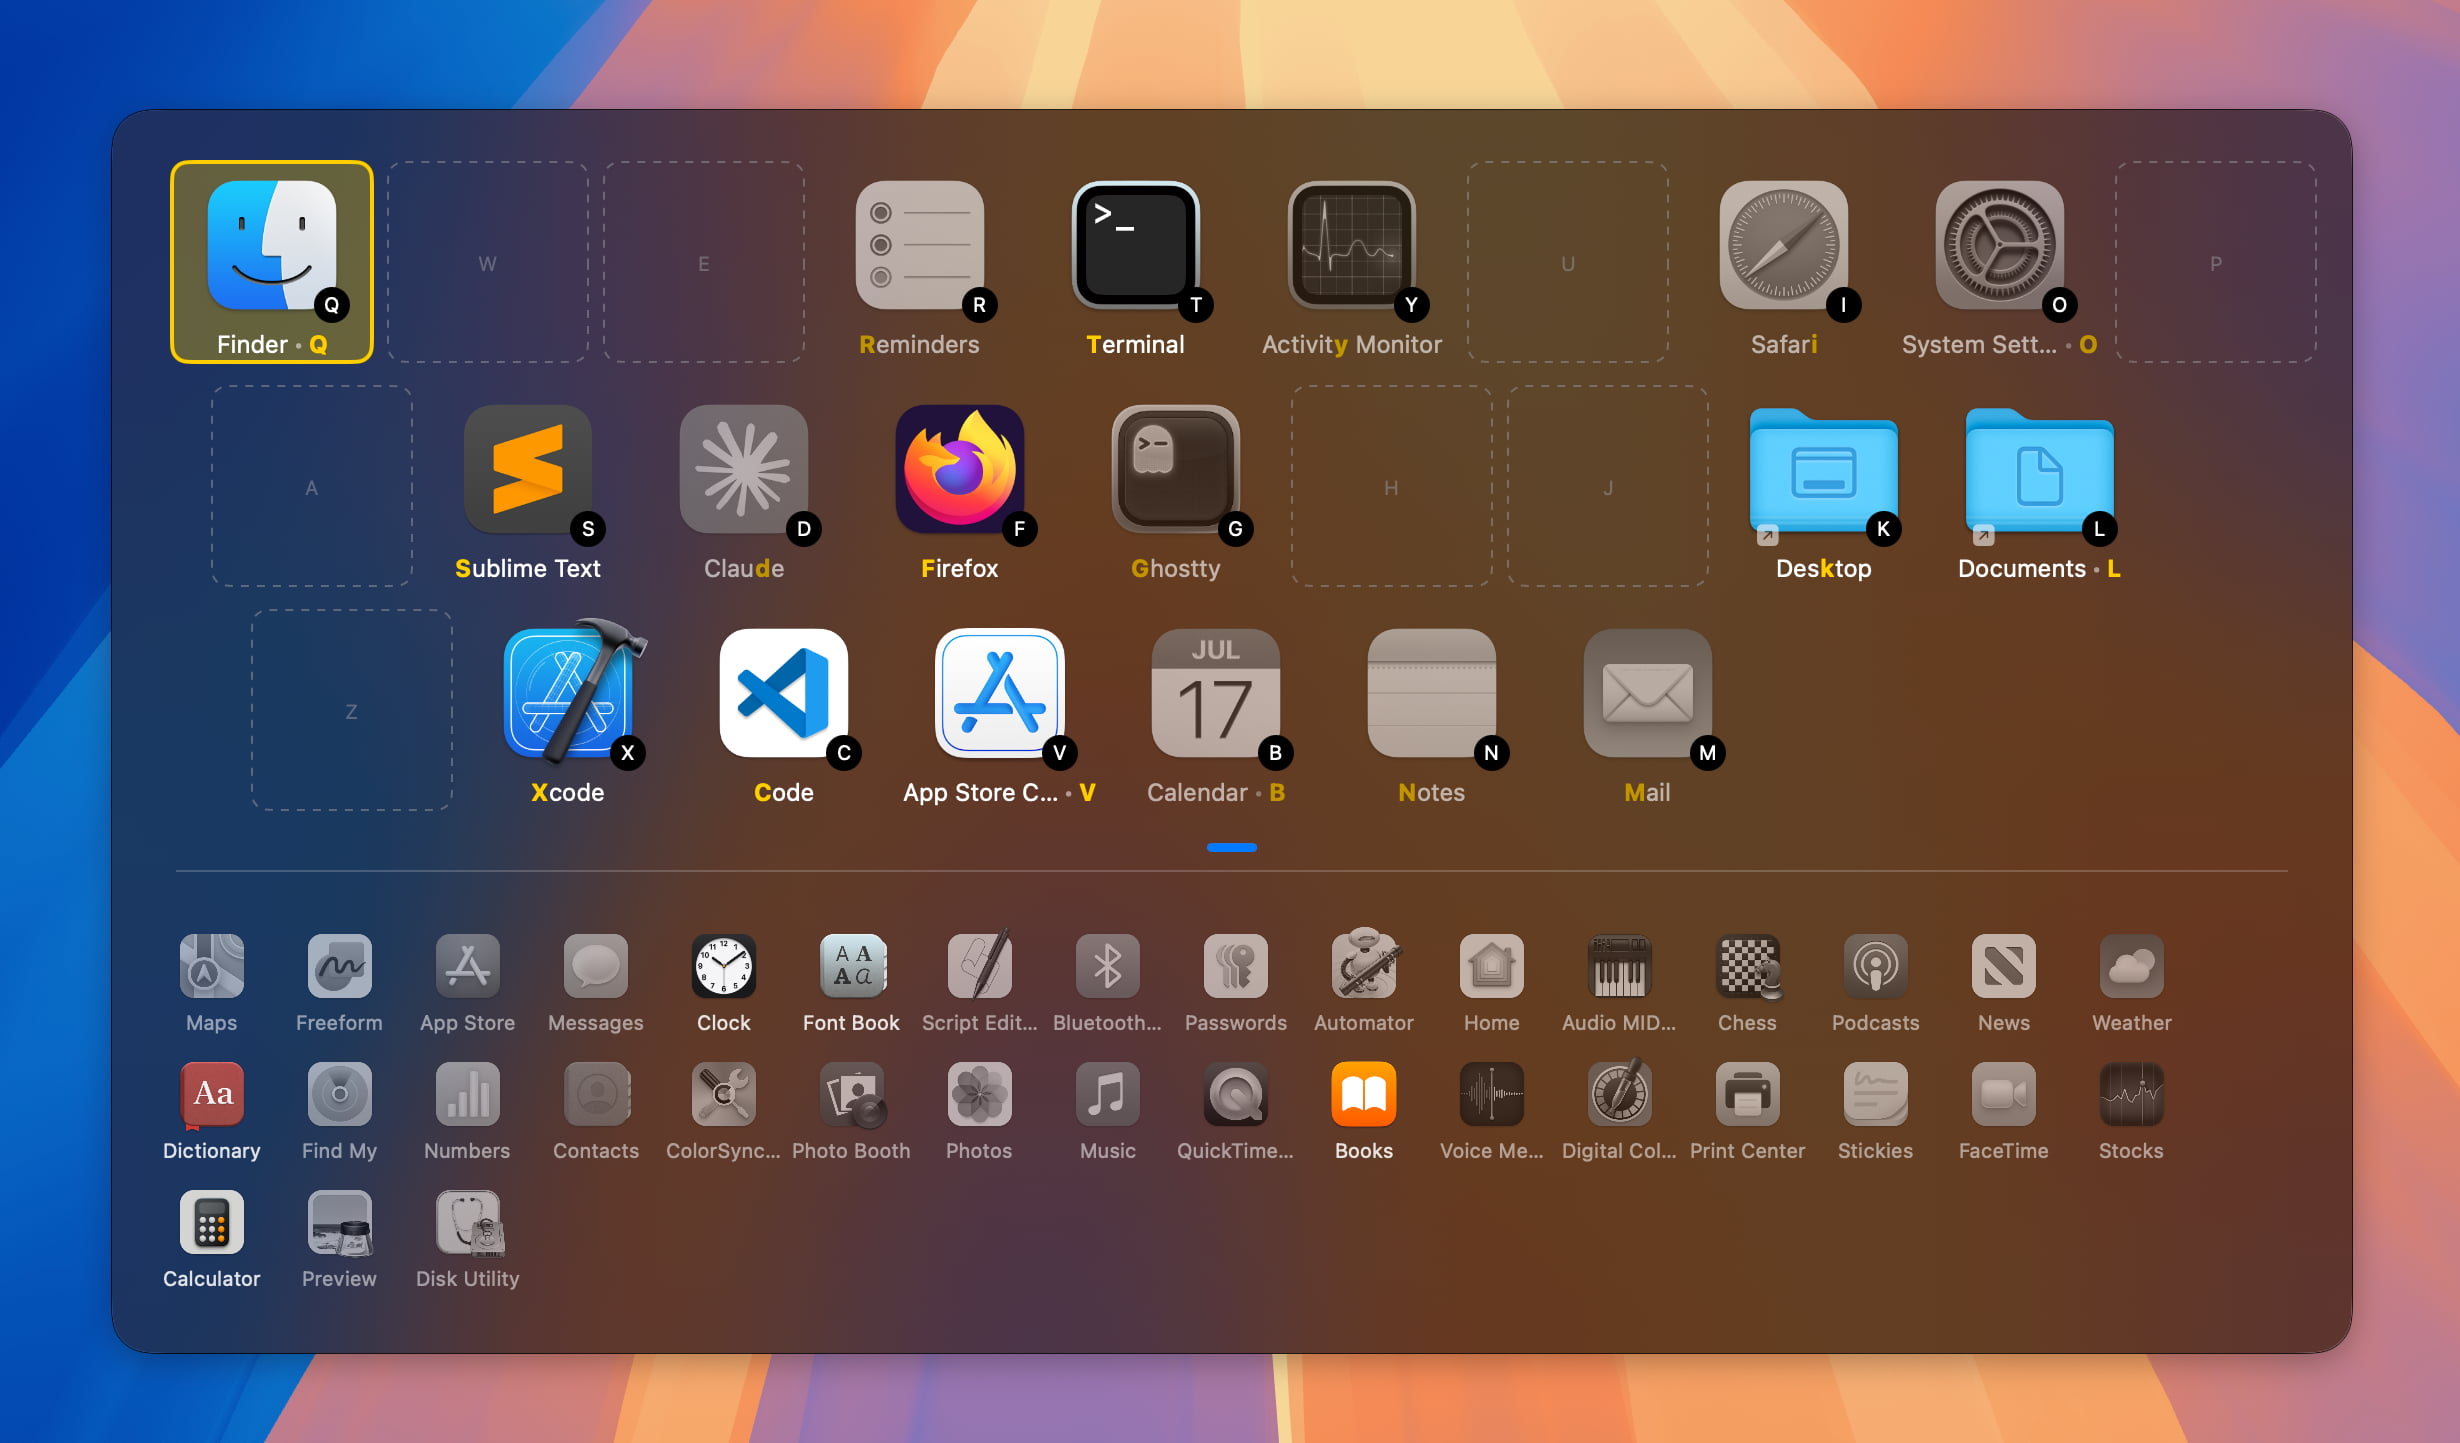
Task: Open Calculator from the app list
Action: [x=211, y=1222]
